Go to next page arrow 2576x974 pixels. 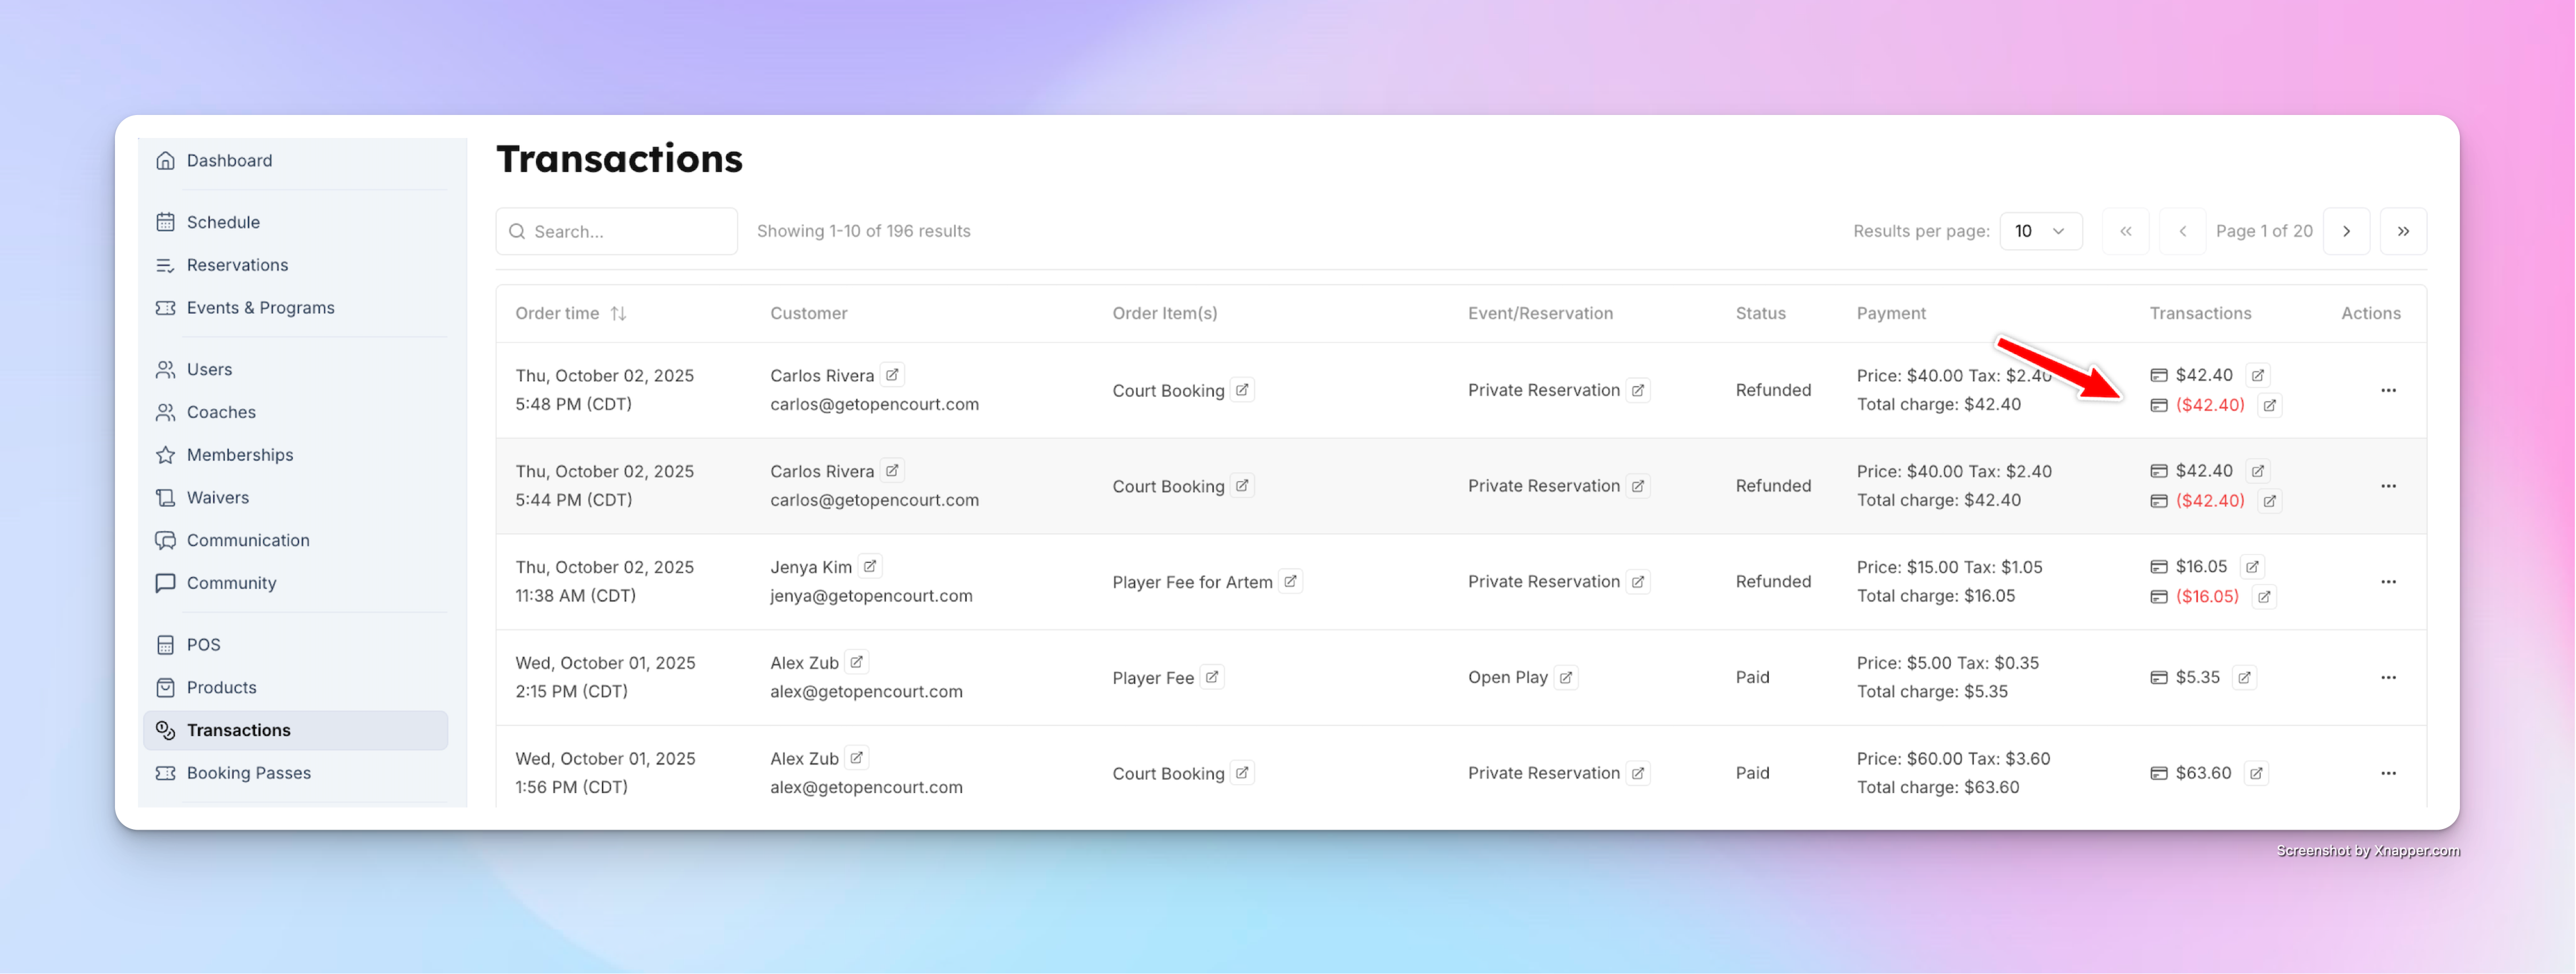(x=2346, y=231)
